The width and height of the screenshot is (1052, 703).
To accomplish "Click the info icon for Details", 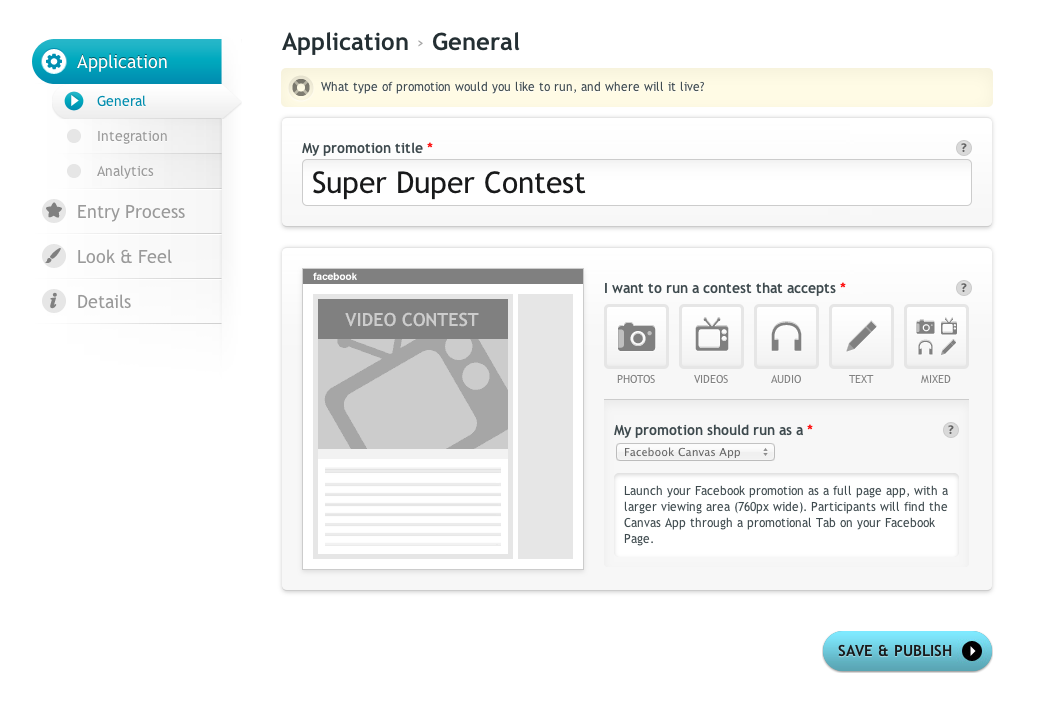I will (54, 301).
